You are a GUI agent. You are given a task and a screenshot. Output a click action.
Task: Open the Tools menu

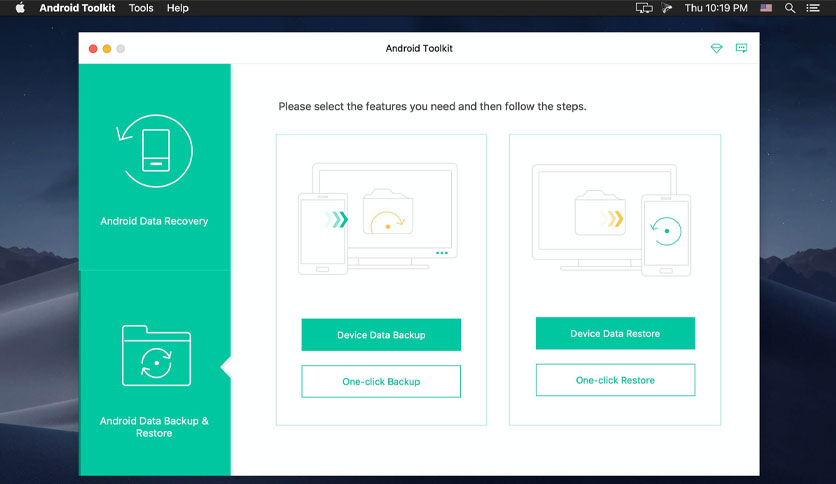tap(141, 8)
